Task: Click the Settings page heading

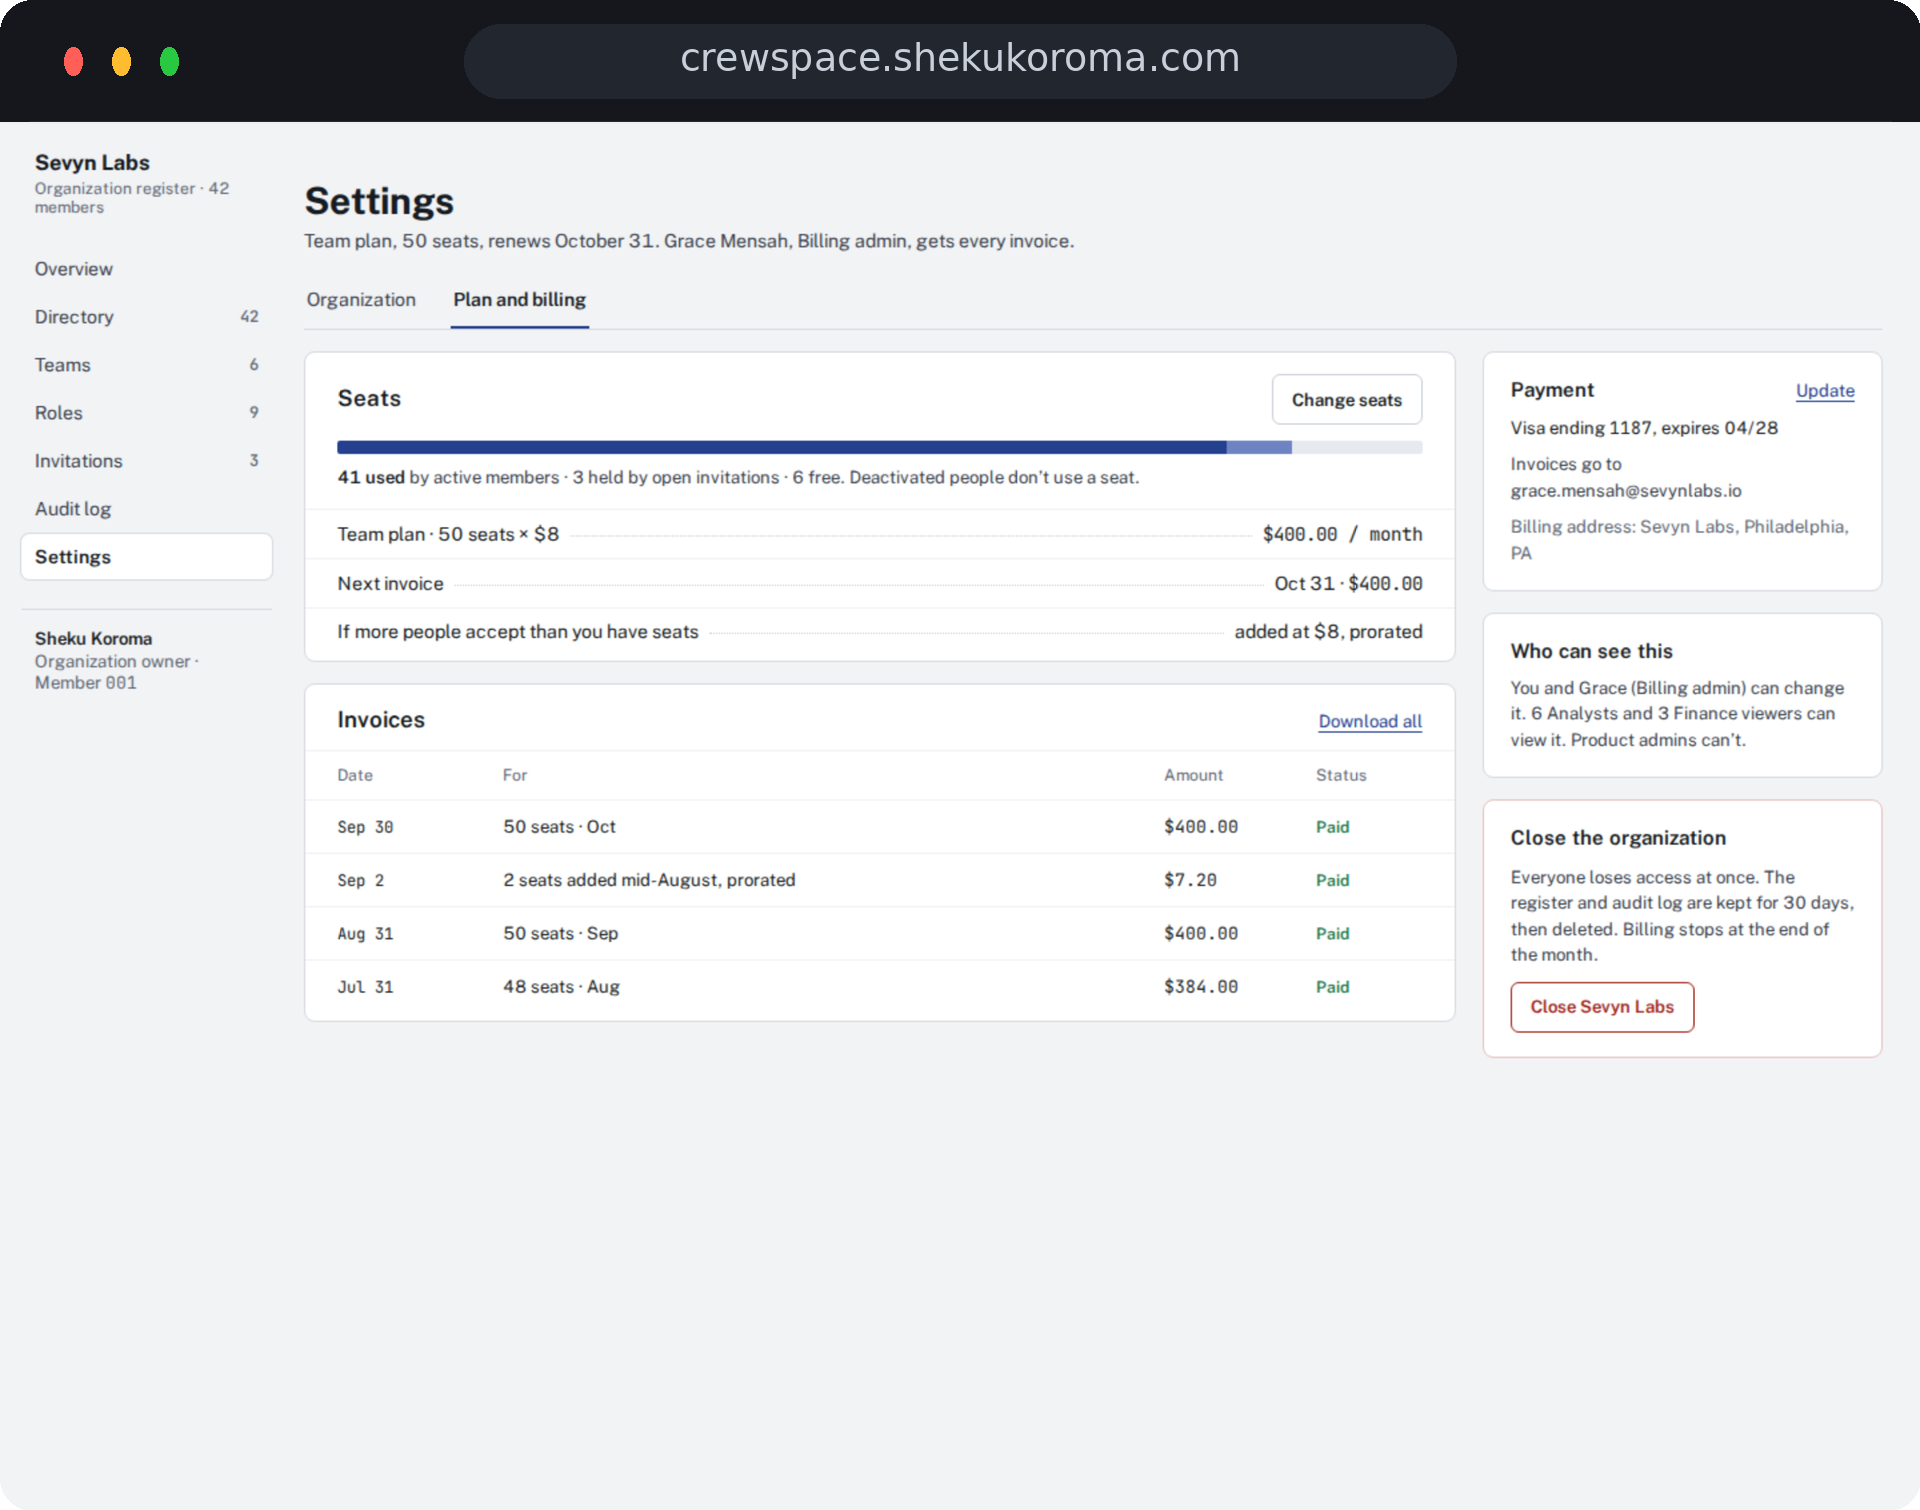Action: [x=379, y=201]
